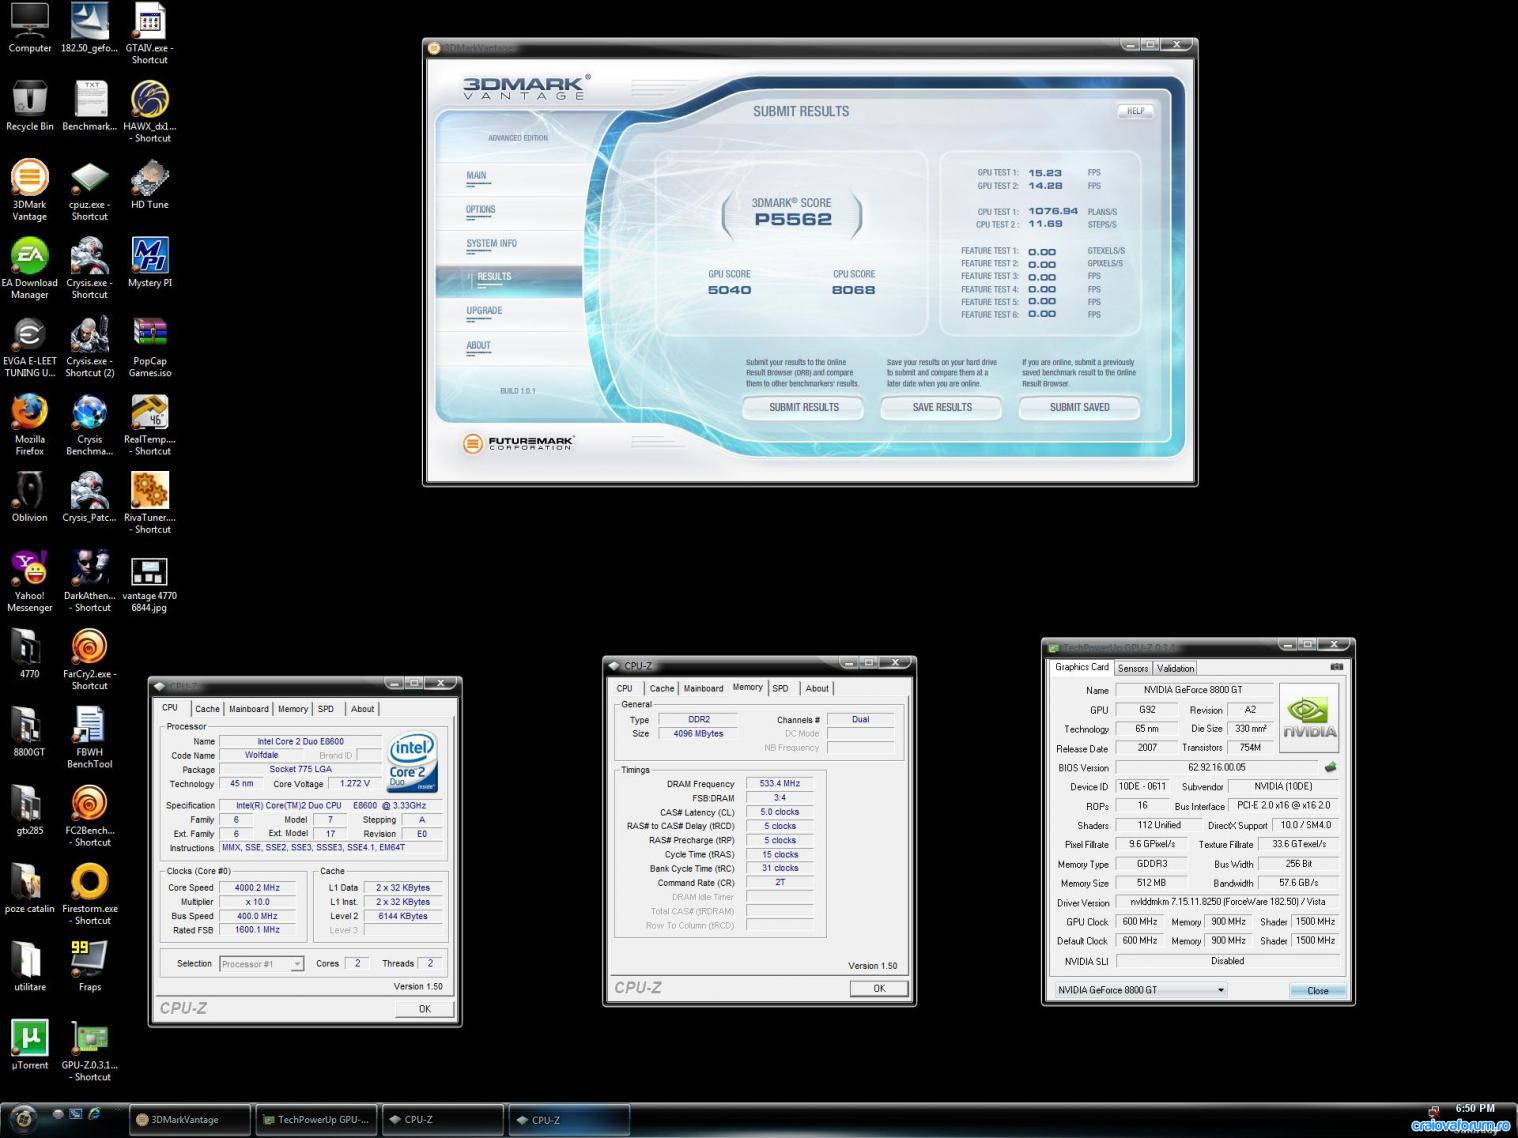Click DRAM Frequency 533.4 MHz value
The width and height of the screenshot is (1518, 1138).
(x=779, y=784)
